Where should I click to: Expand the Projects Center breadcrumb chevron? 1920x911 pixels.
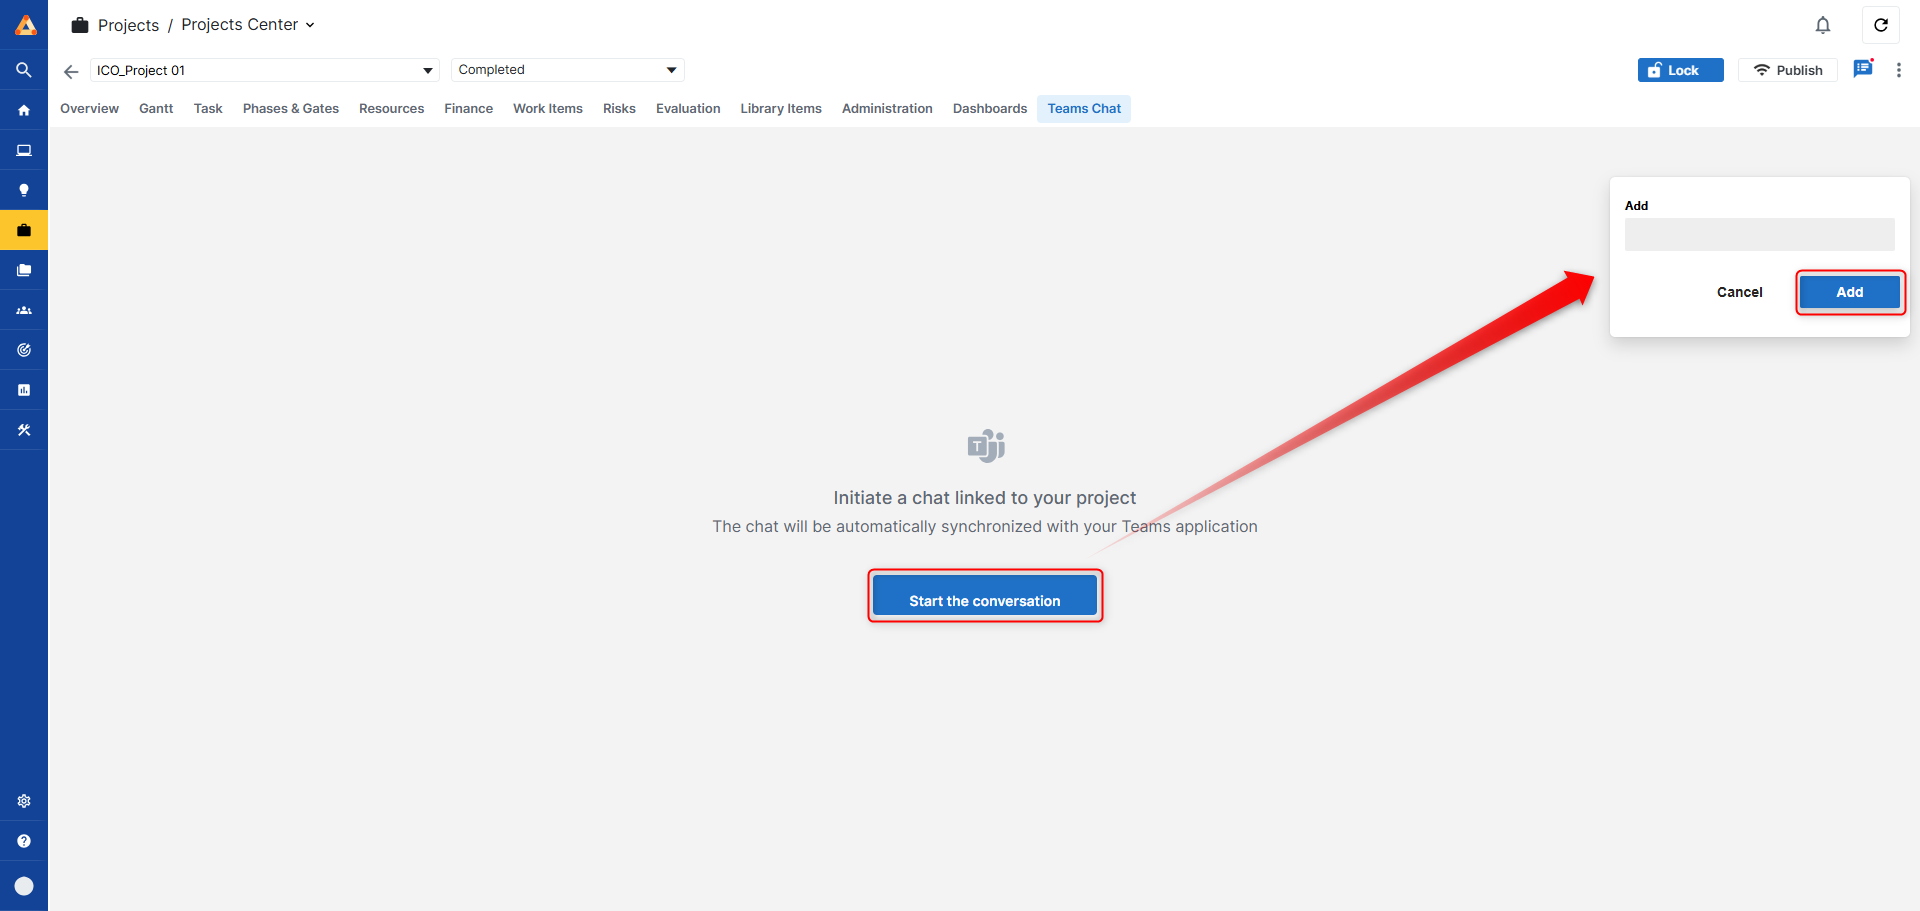pyautogui.click(x=310, y=25)
